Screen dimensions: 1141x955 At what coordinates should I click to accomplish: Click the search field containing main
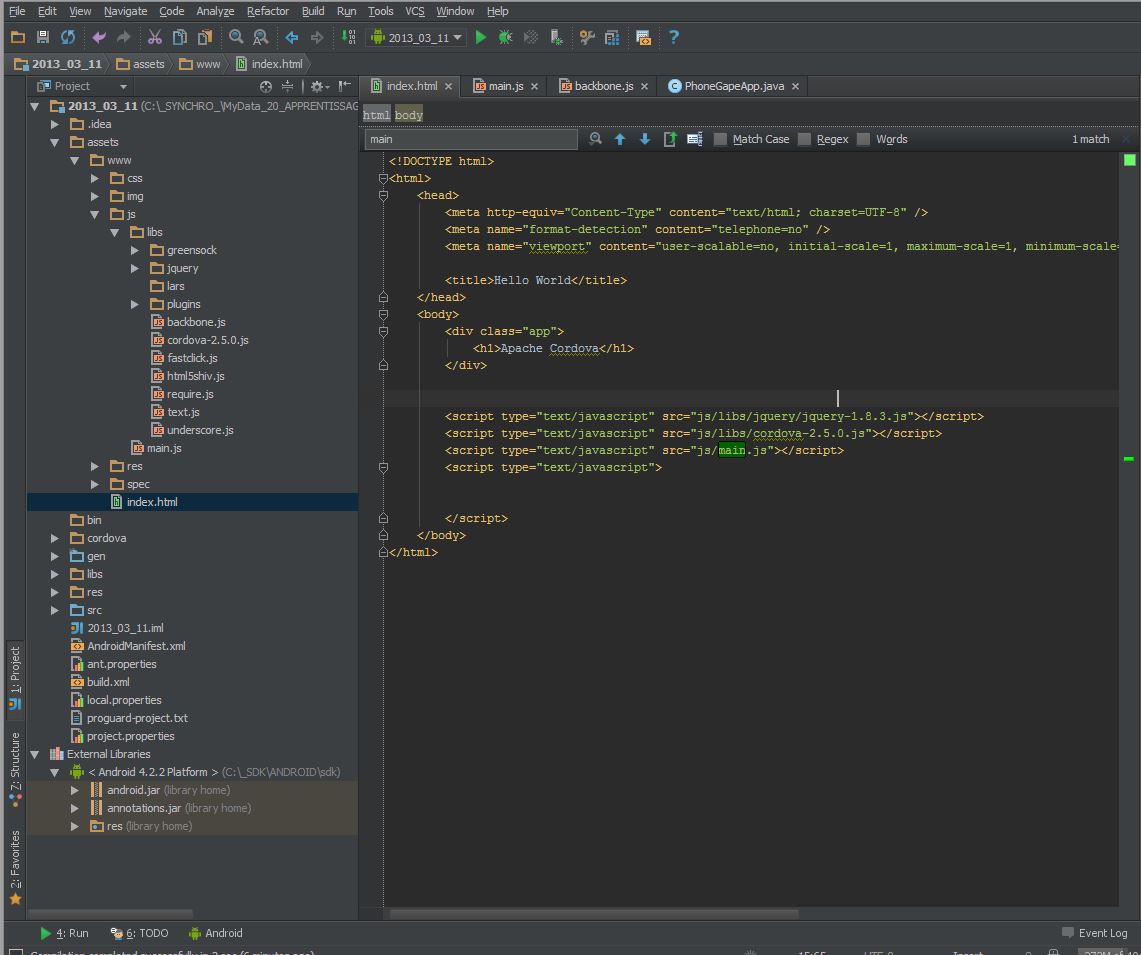(471, 139)
